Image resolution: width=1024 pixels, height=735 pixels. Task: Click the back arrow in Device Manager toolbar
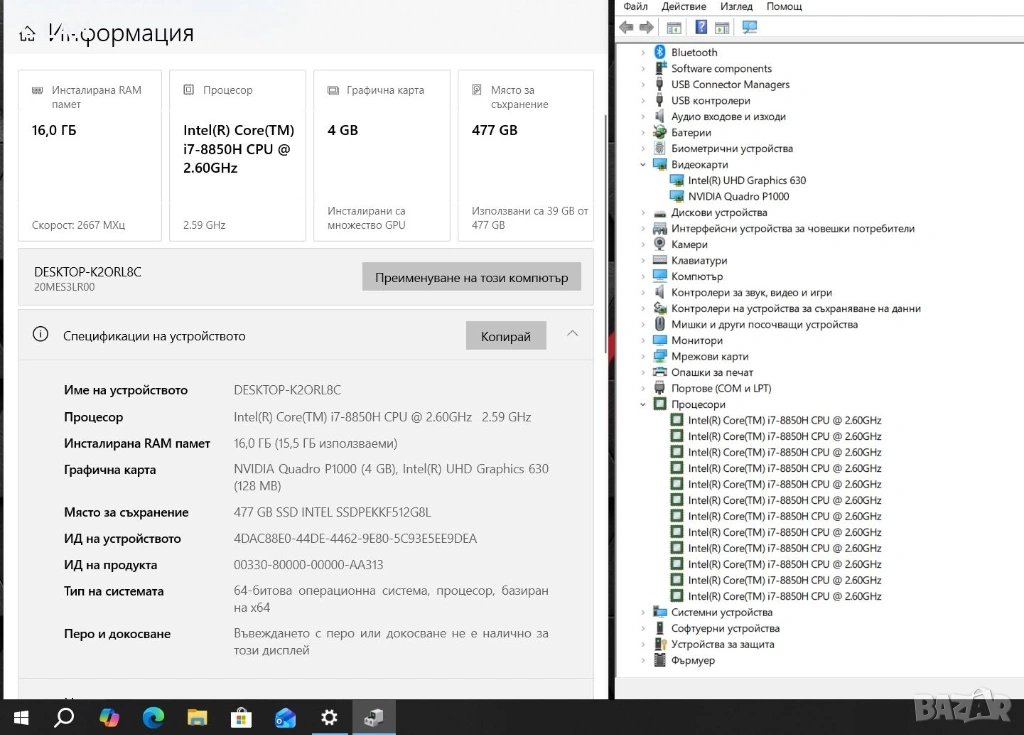point(627,27)
